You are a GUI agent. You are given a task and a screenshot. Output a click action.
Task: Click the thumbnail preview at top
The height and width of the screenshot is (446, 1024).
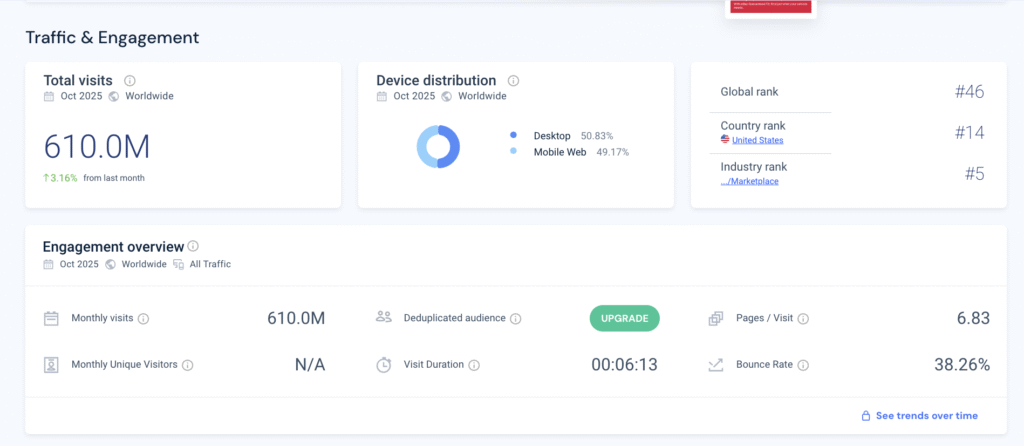771,8
